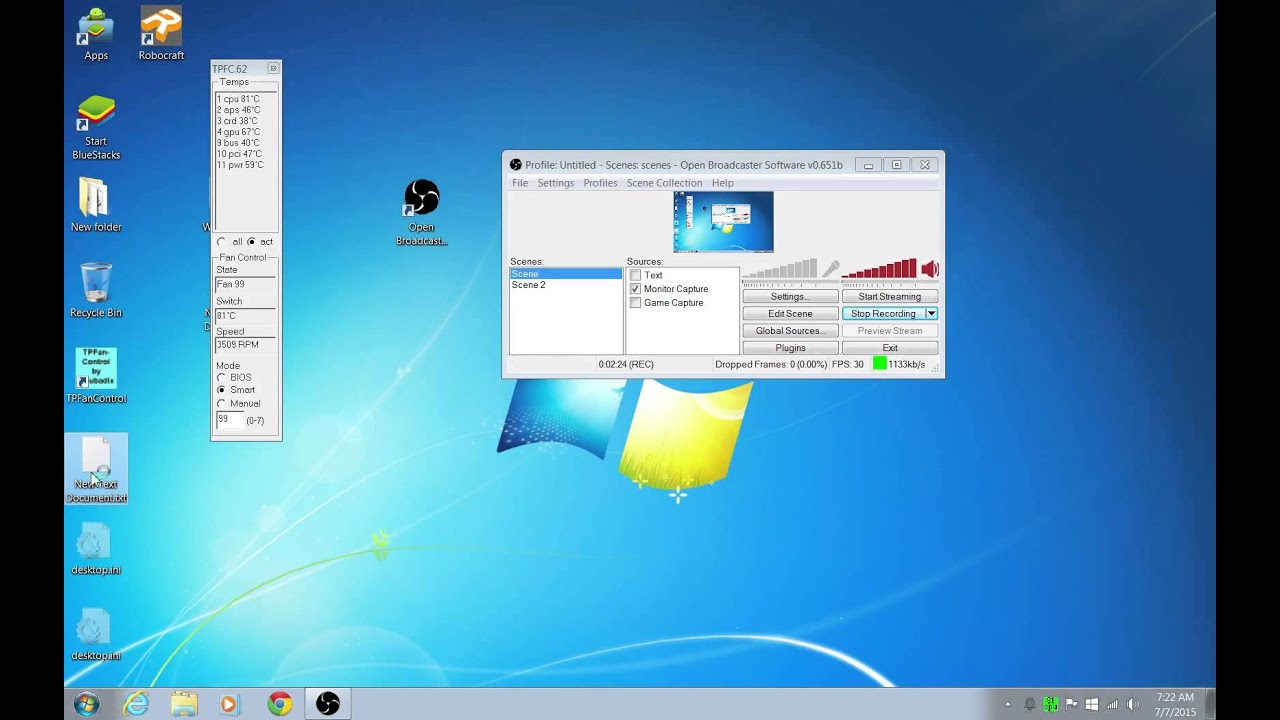Choose Manual fan mode
Viewport: 1280px width, 720px height.
click(221, 404)
